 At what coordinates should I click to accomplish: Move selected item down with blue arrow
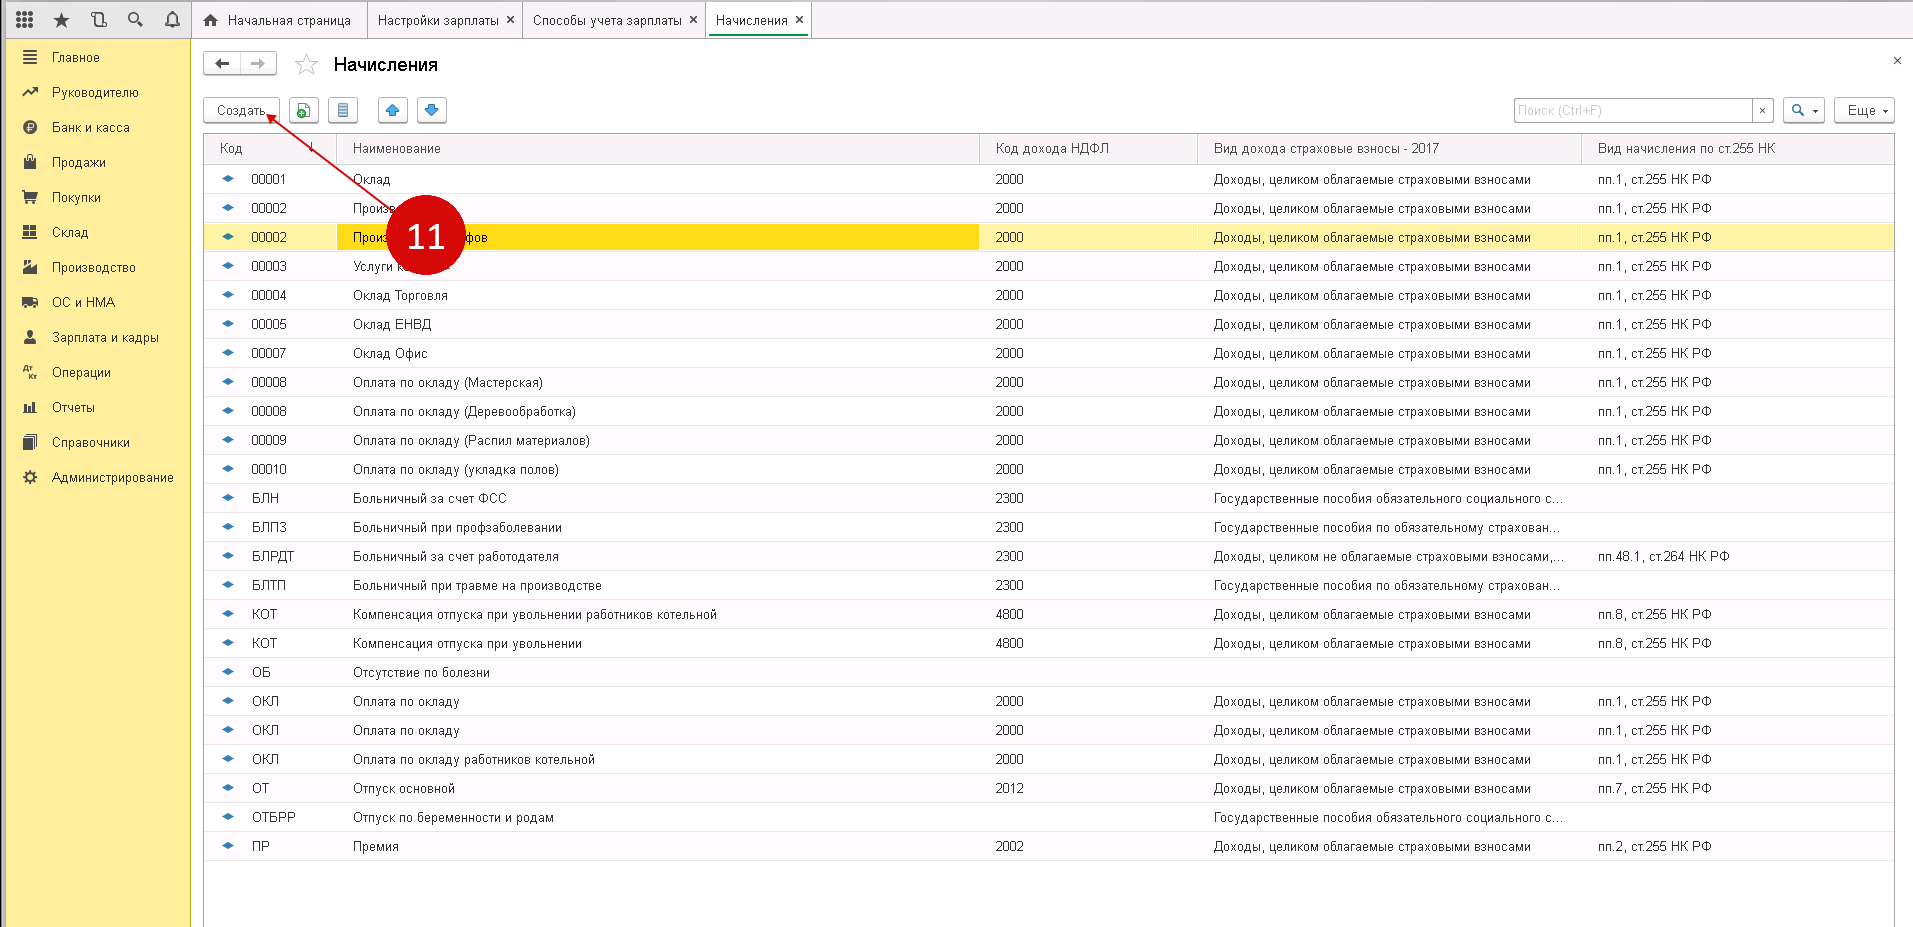(x=432, y=110)
